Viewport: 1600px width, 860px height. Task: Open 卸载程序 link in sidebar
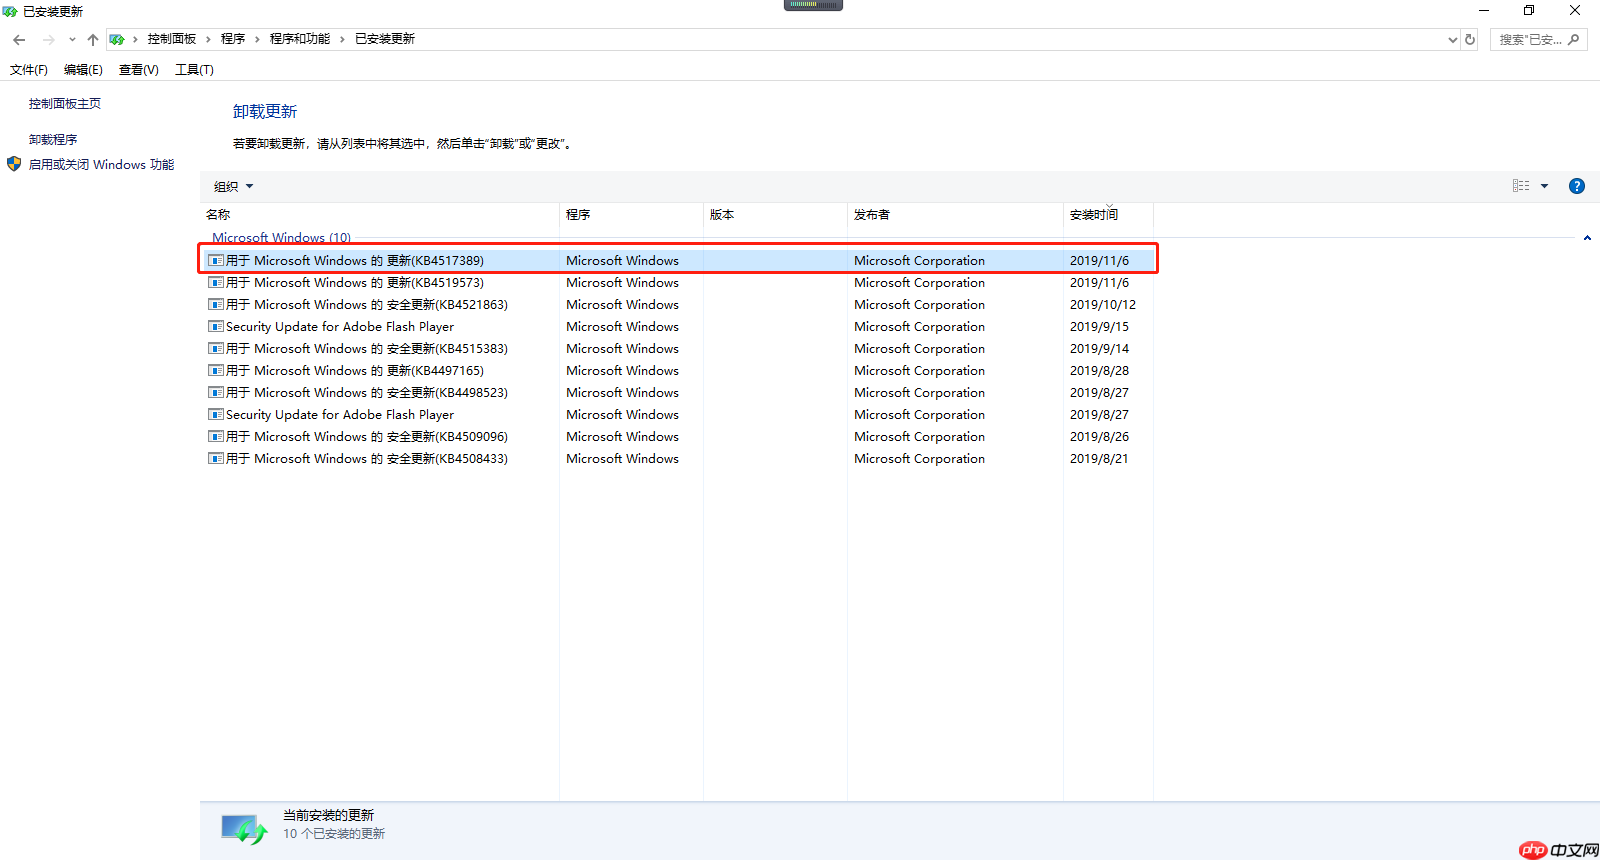coord(53,140)
